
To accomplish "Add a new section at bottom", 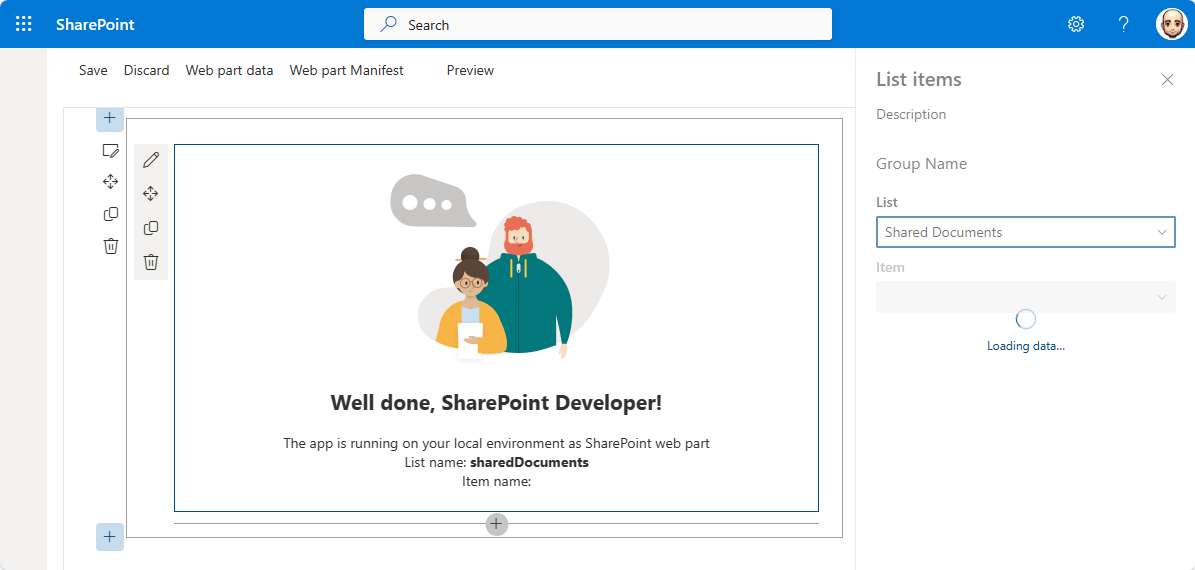I will (110, 536).
